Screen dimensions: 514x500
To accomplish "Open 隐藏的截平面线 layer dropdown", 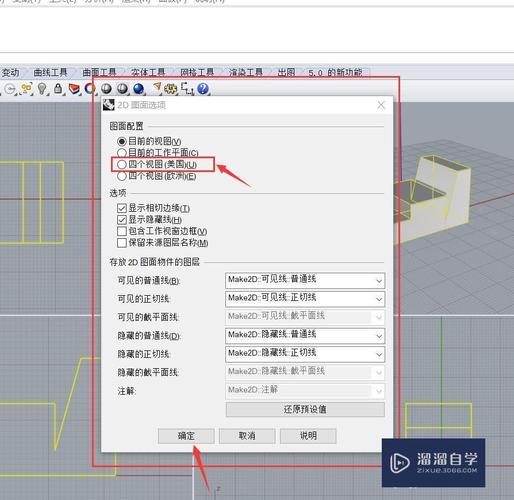I will (x=305, y=372).
